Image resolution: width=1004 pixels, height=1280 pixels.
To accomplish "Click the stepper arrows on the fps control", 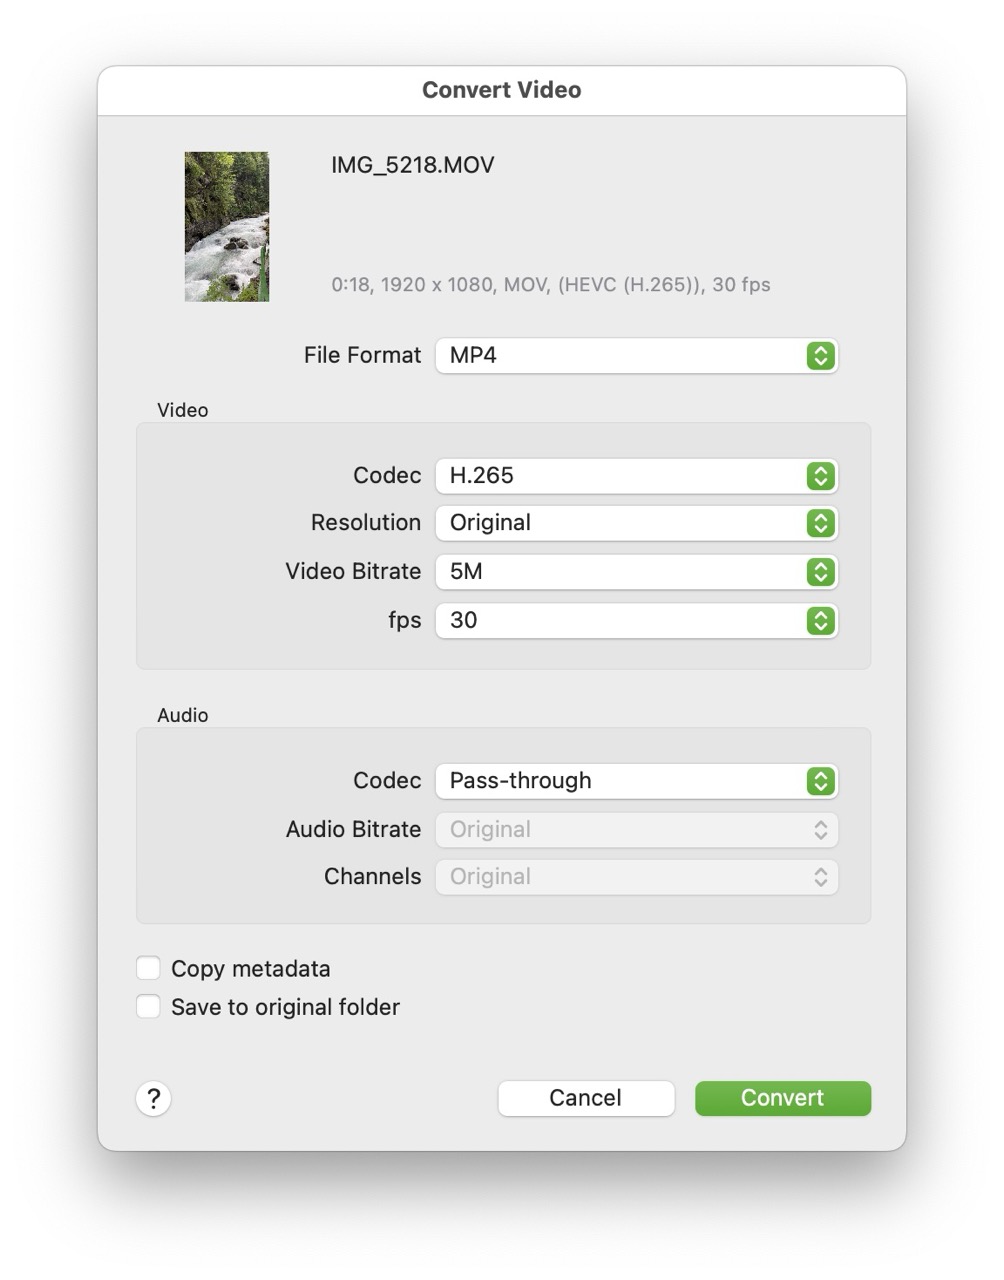I will [x=819, y=620].
